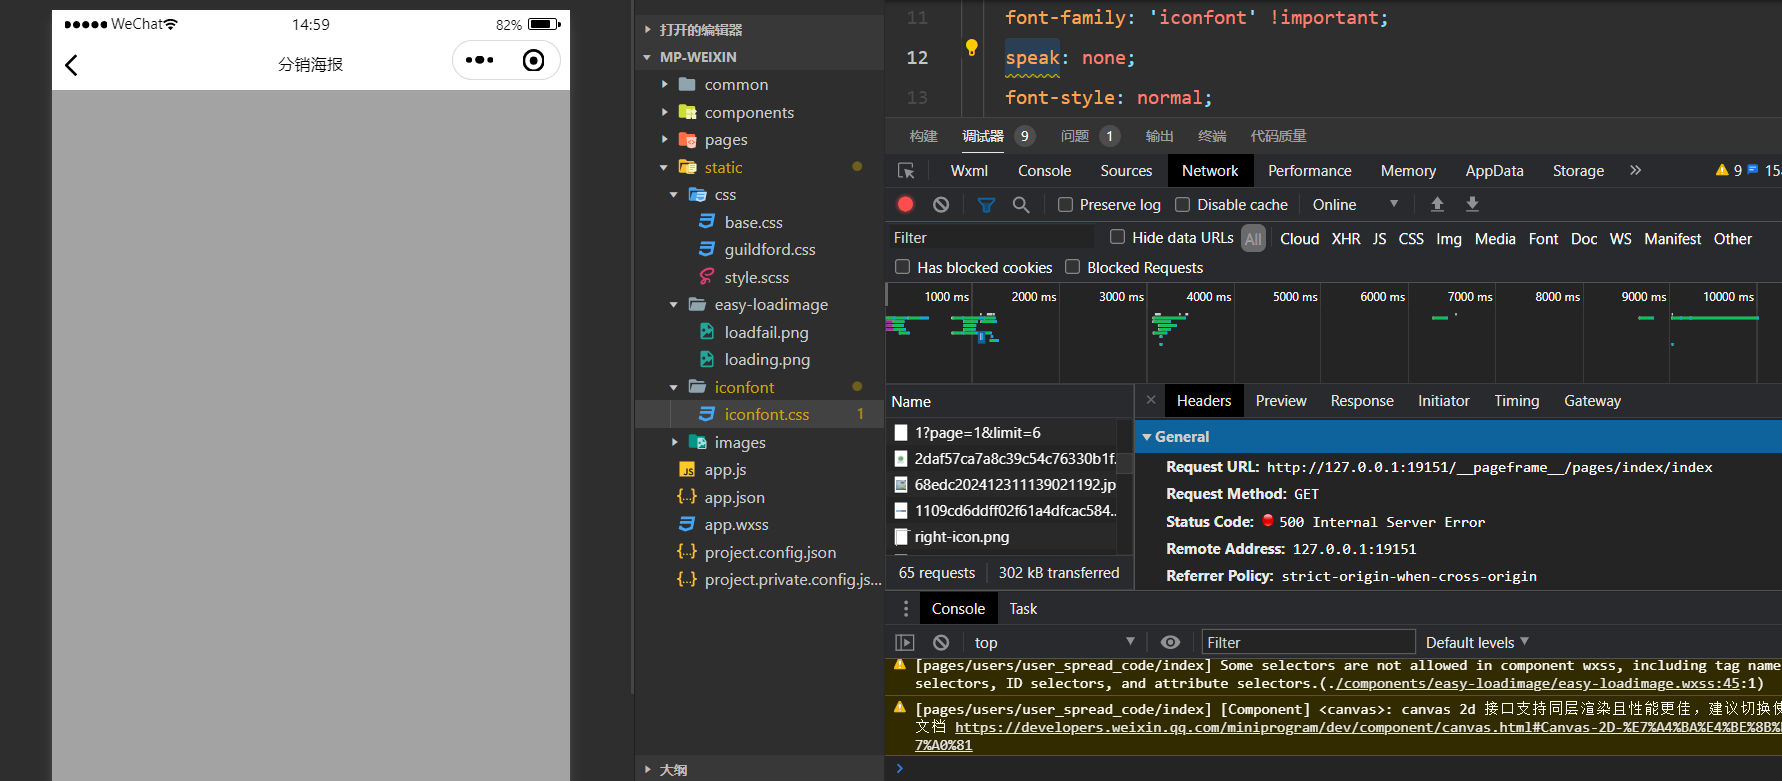This screenshot has height=781, width=1782.
Task: Export HAR file with download arrow
Action: pos(1472,204)
